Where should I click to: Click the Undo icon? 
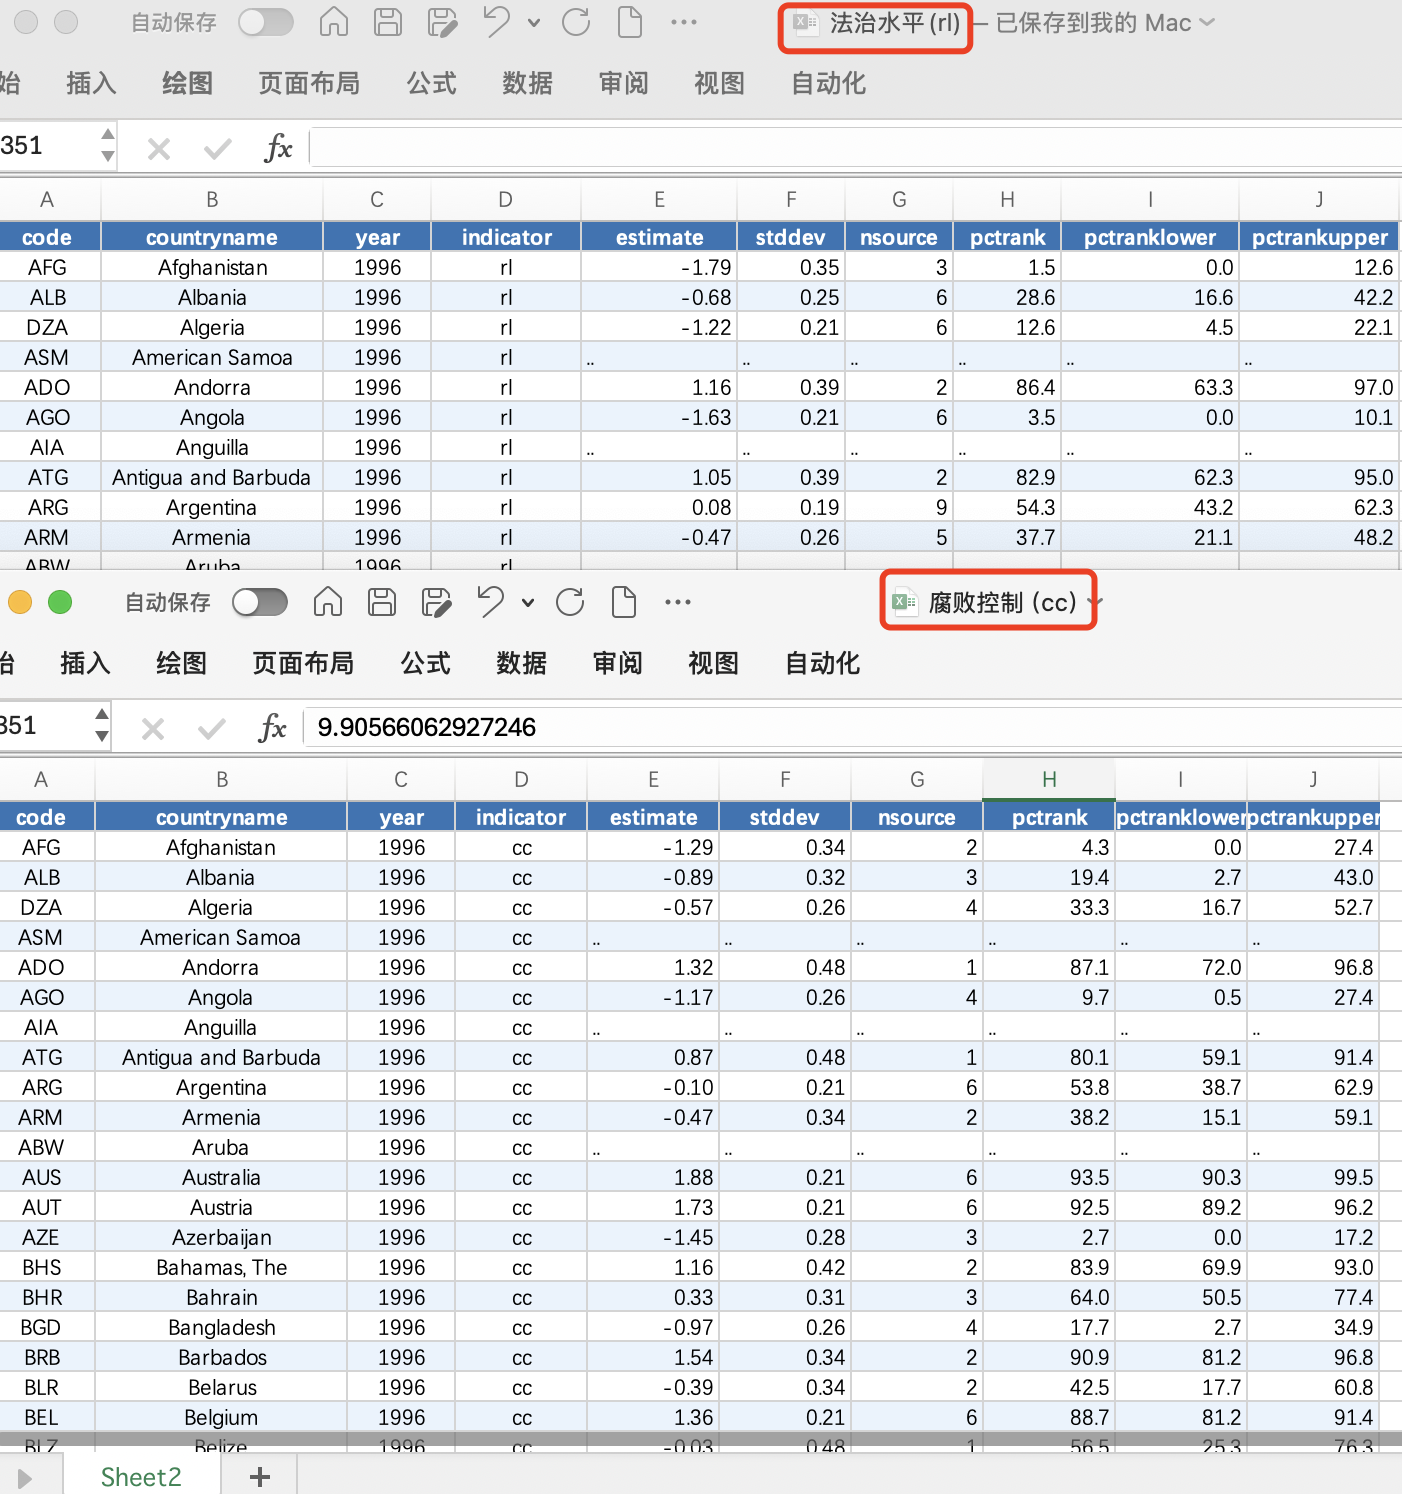497,22
